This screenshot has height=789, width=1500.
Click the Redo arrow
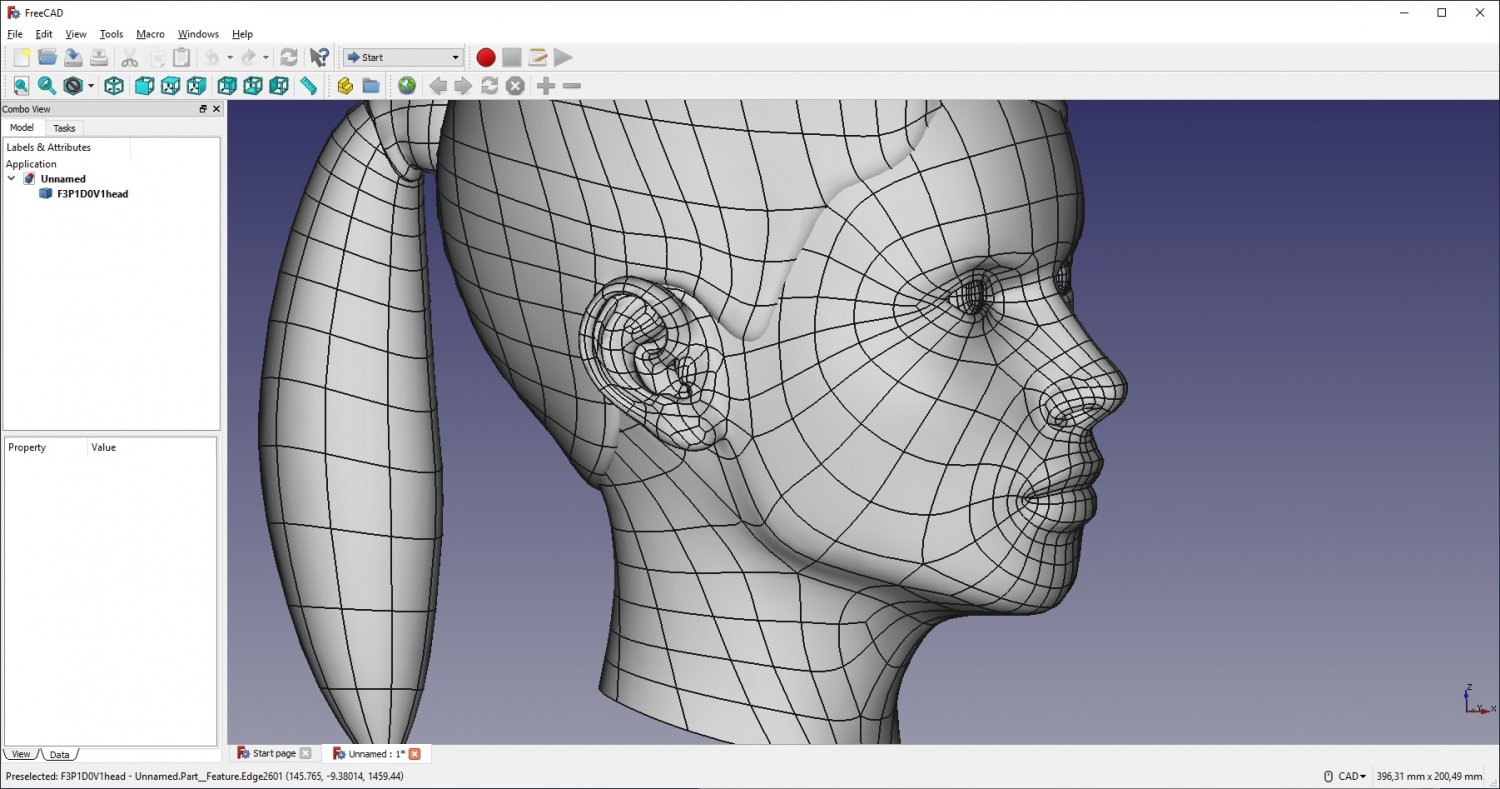click(x=248, y=57)
